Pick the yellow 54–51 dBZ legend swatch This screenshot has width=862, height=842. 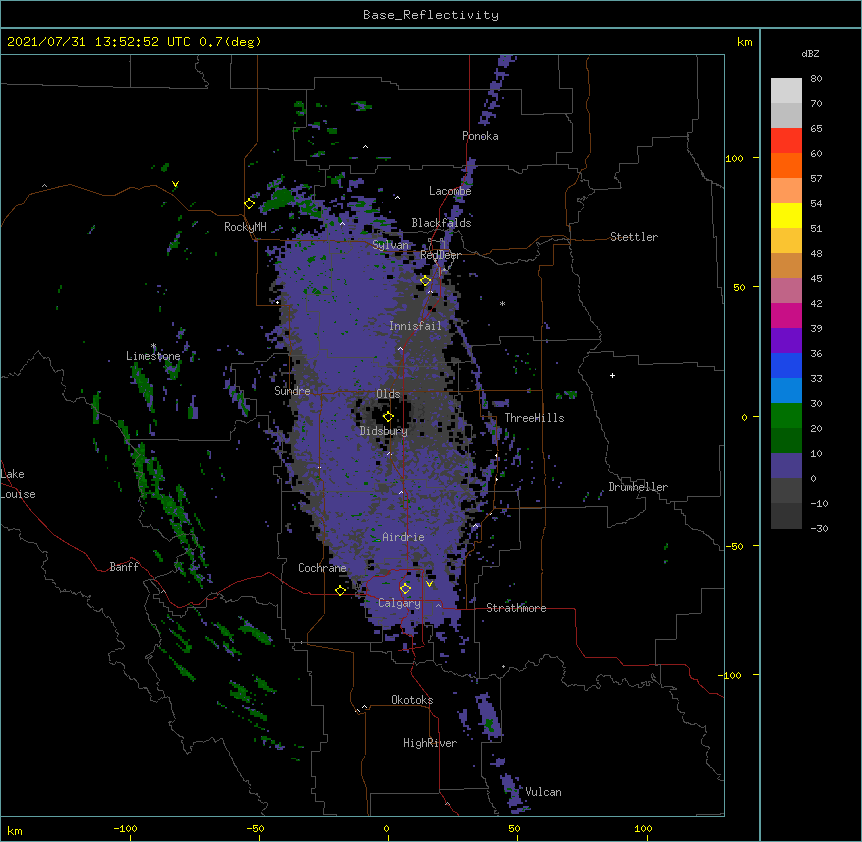[786, 215]
